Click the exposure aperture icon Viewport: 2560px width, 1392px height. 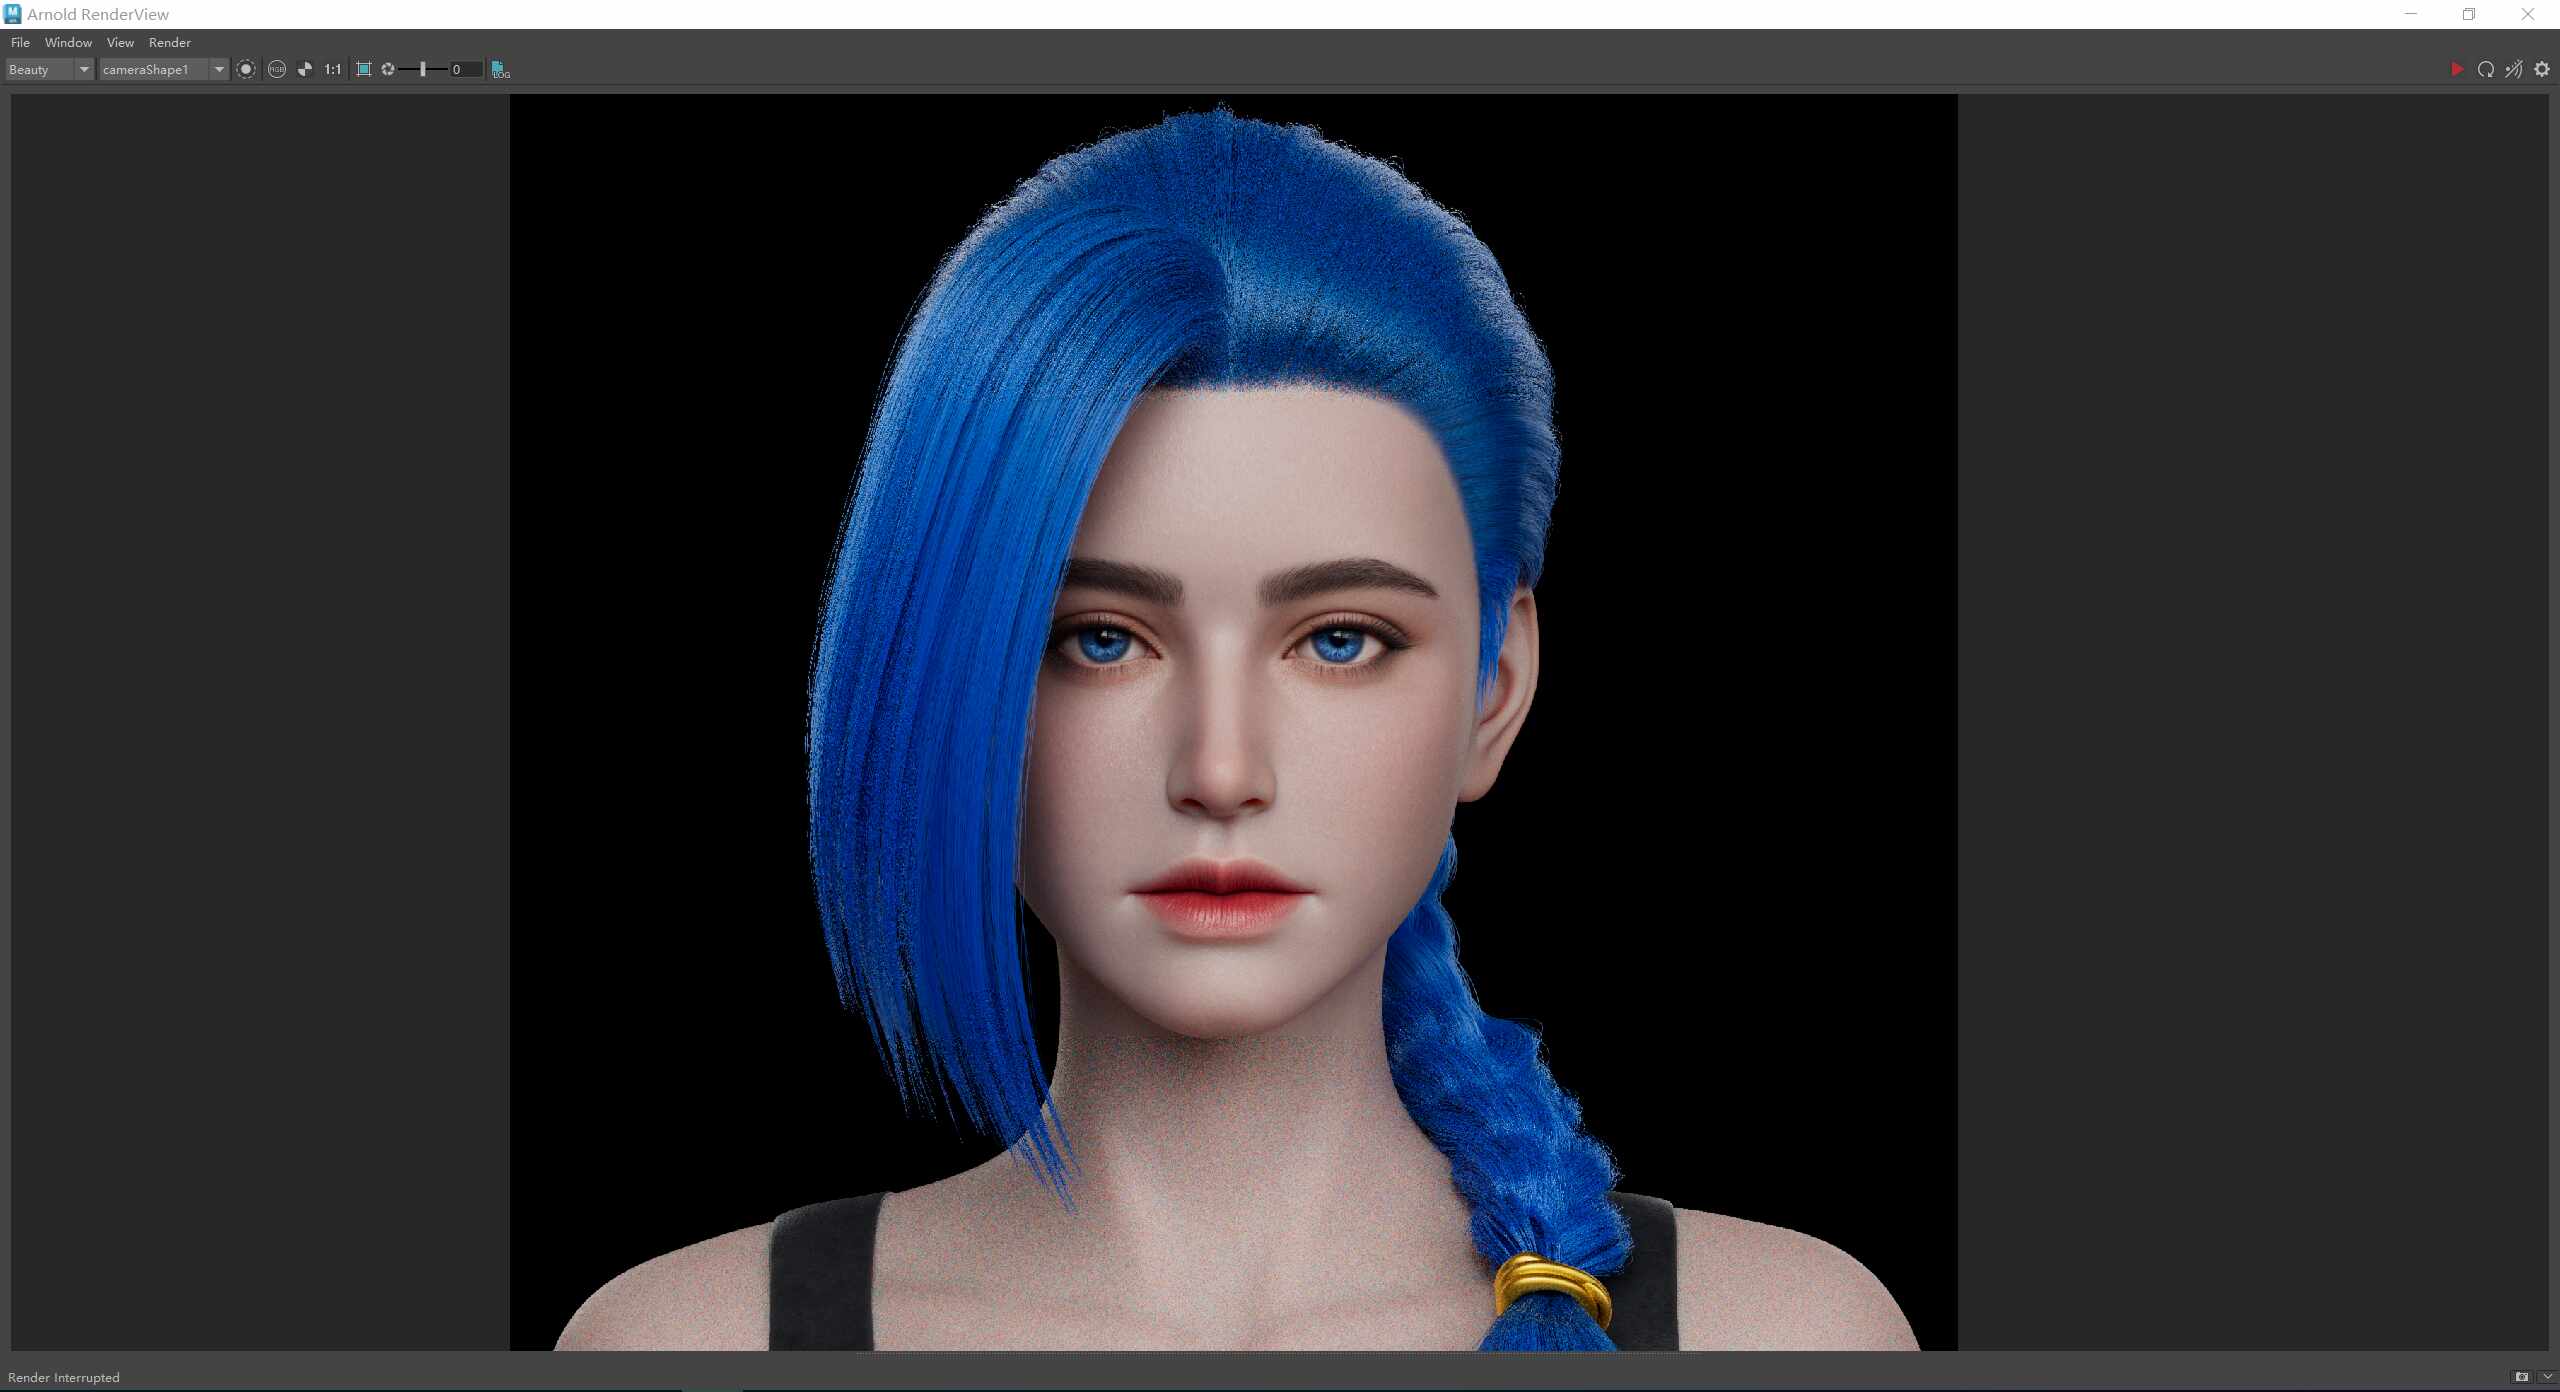tap(388, 69)
